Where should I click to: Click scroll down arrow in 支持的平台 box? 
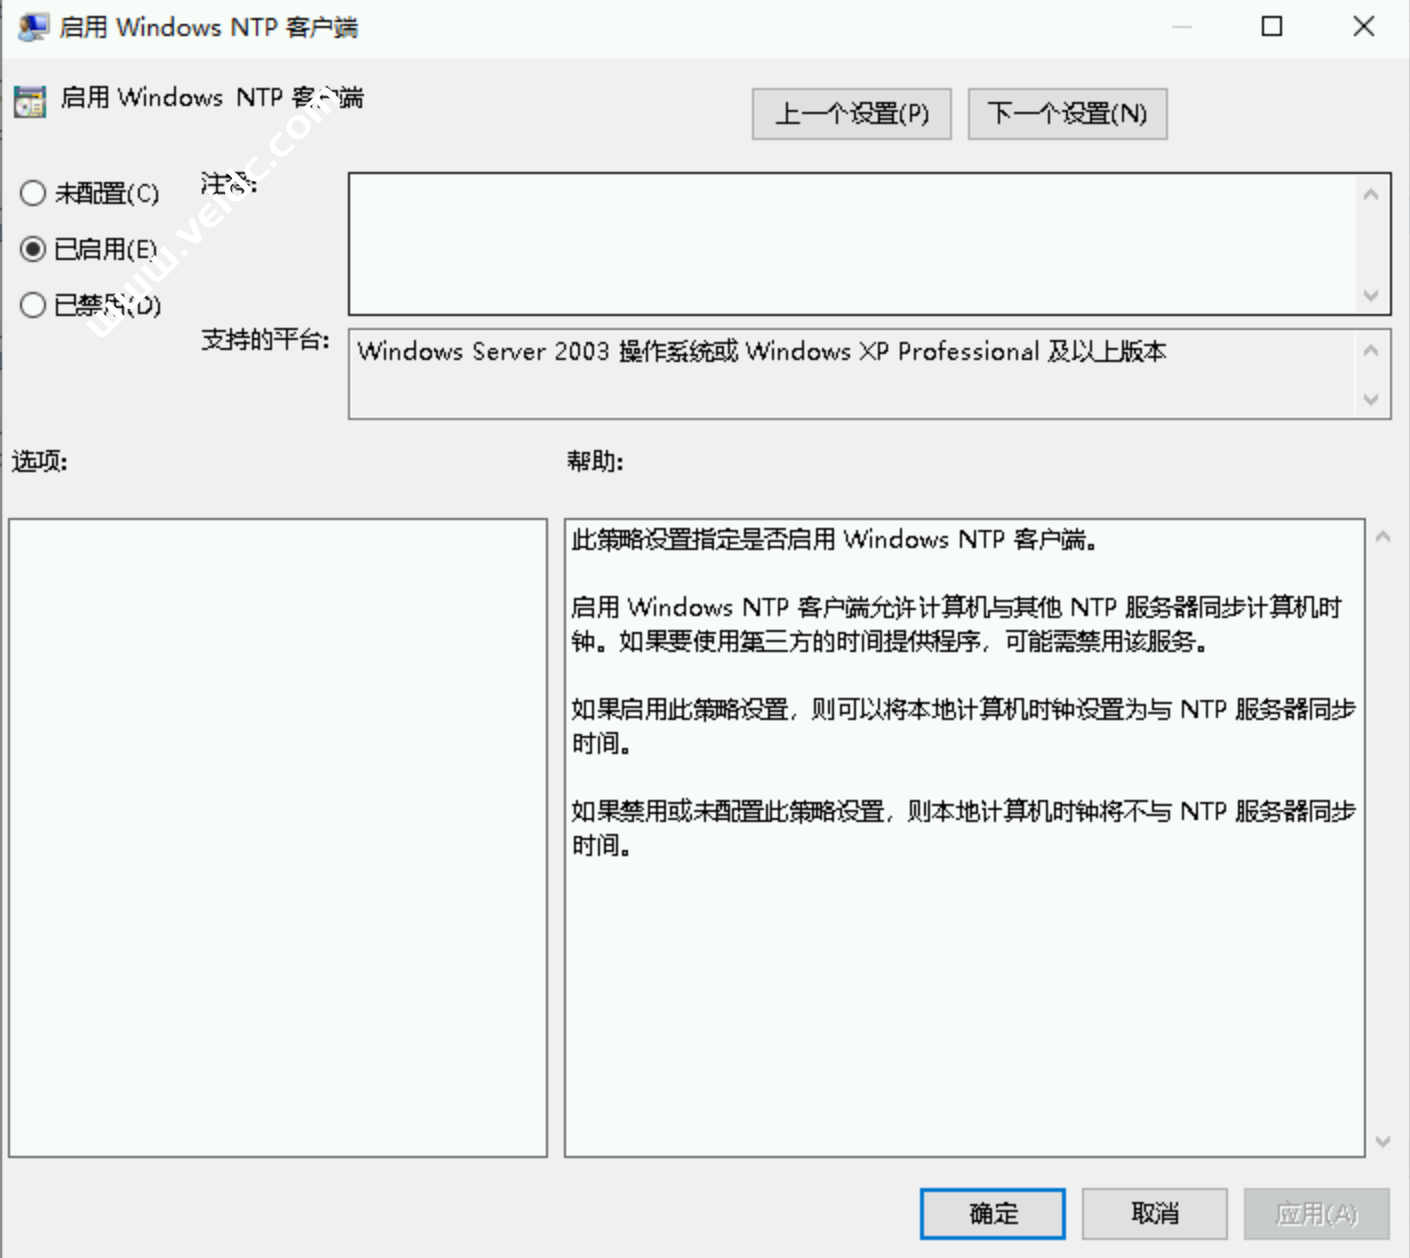pyautogui.click(x=1371, y=400)
